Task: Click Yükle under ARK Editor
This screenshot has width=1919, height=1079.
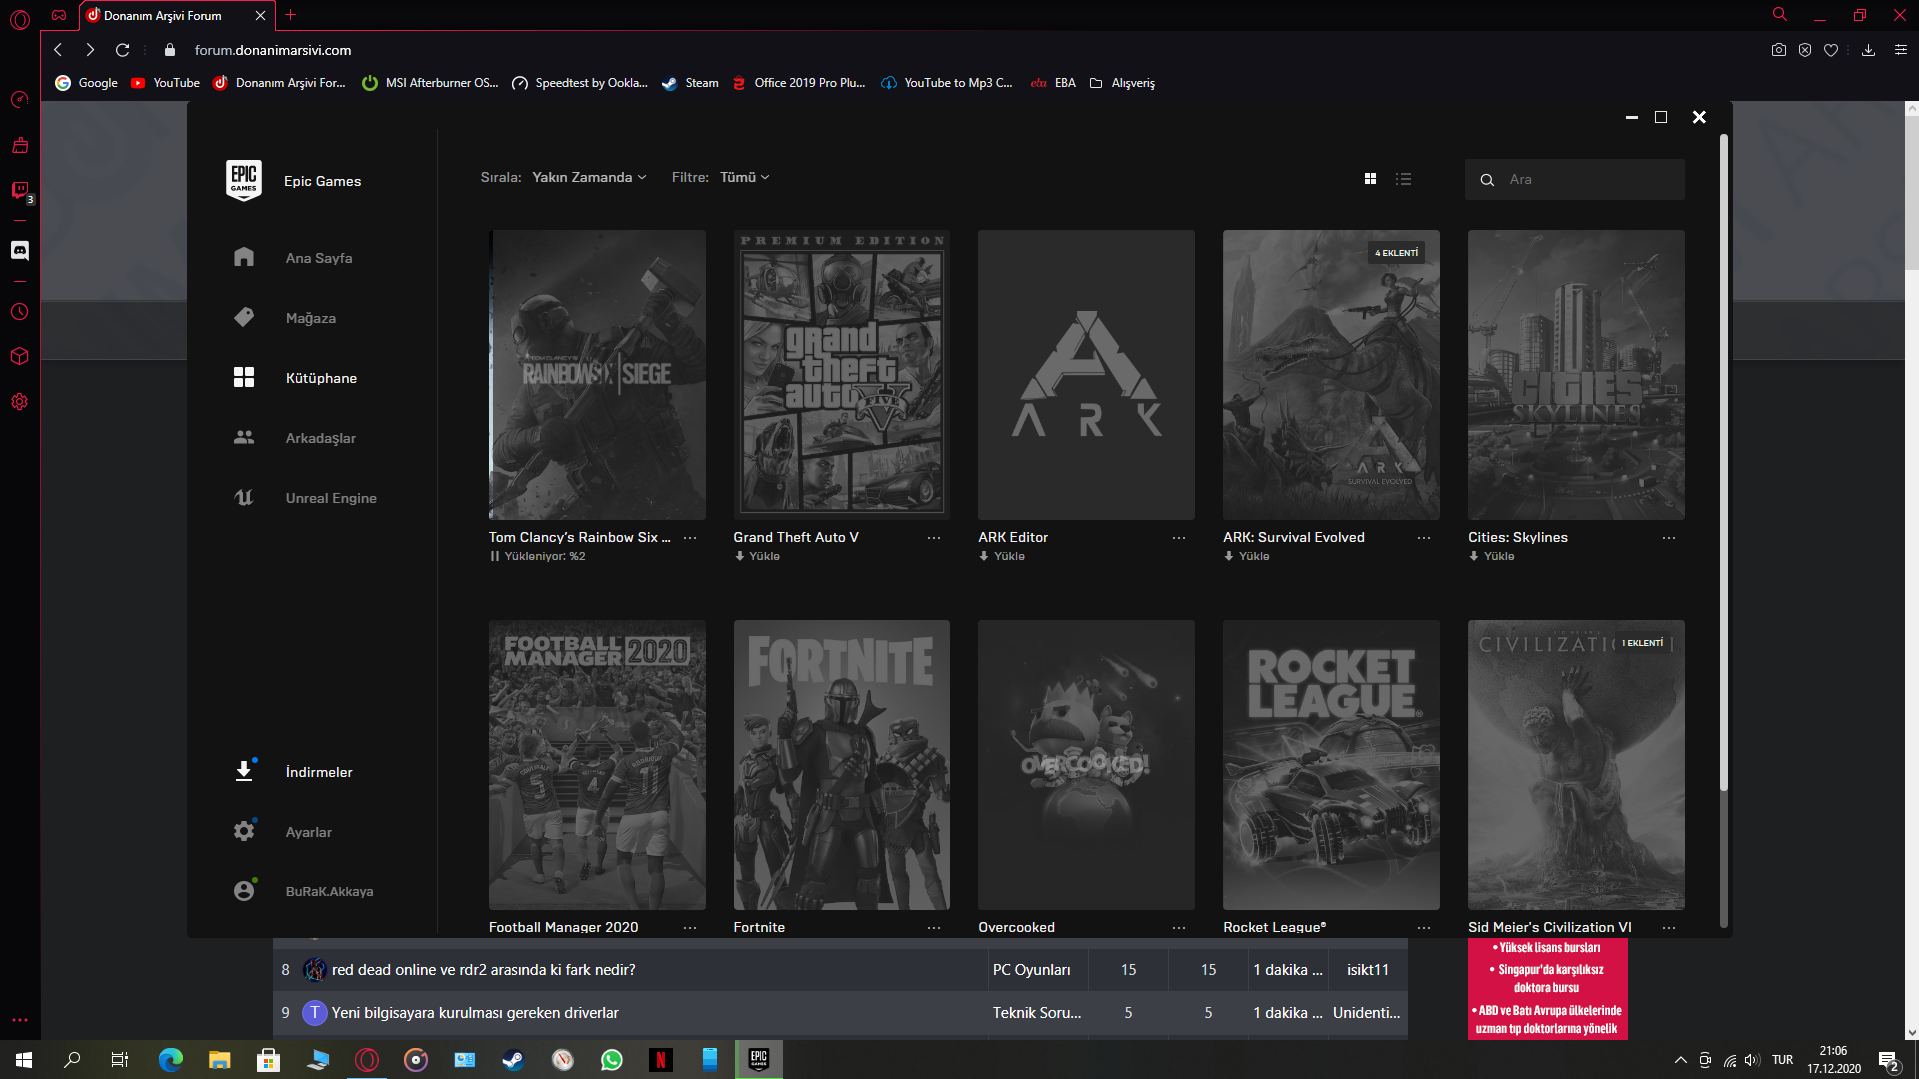Action: [1002, 556]
